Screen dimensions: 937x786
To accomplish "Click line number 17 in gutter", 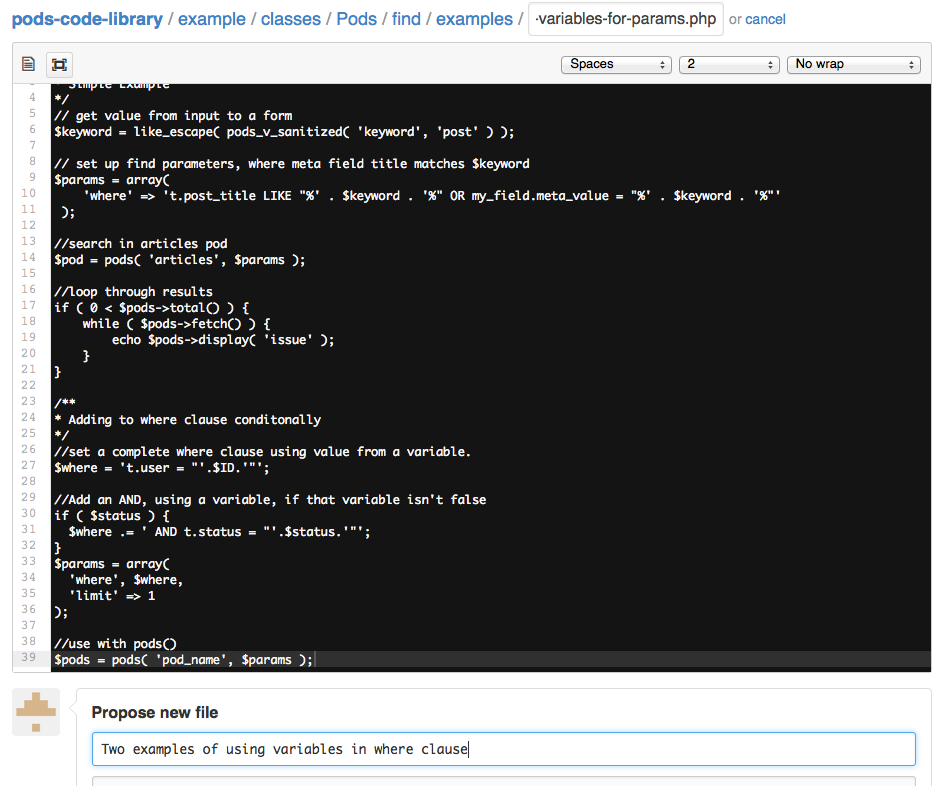I will (29, 305).
